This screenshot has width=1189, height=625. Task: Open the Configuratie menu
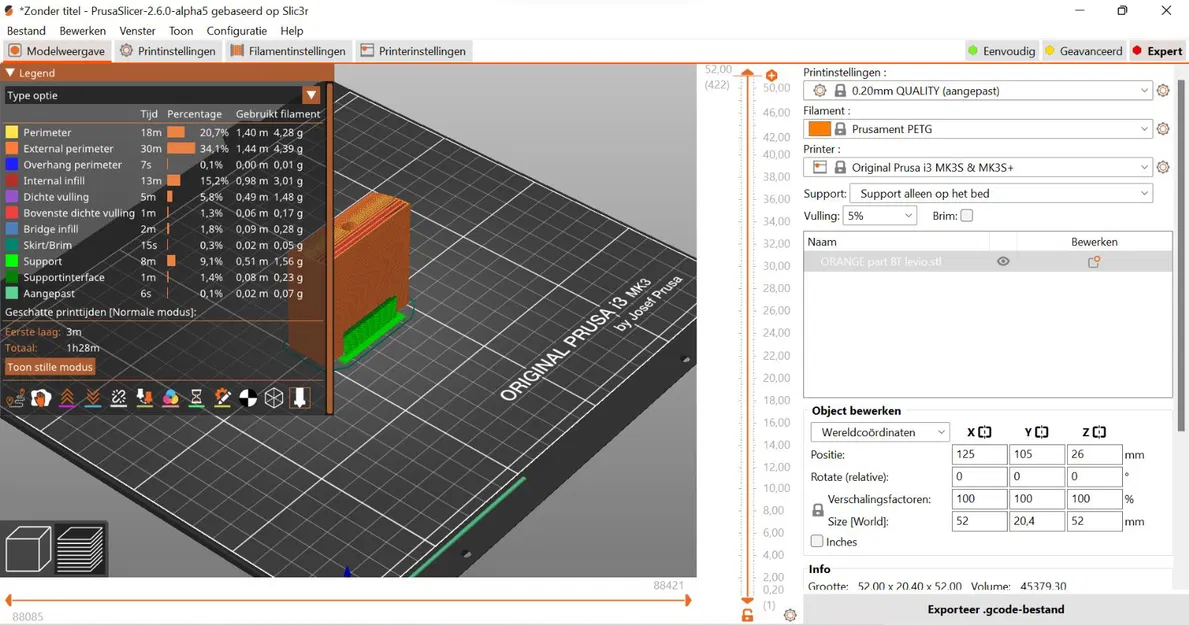click(x=236, y=31)
